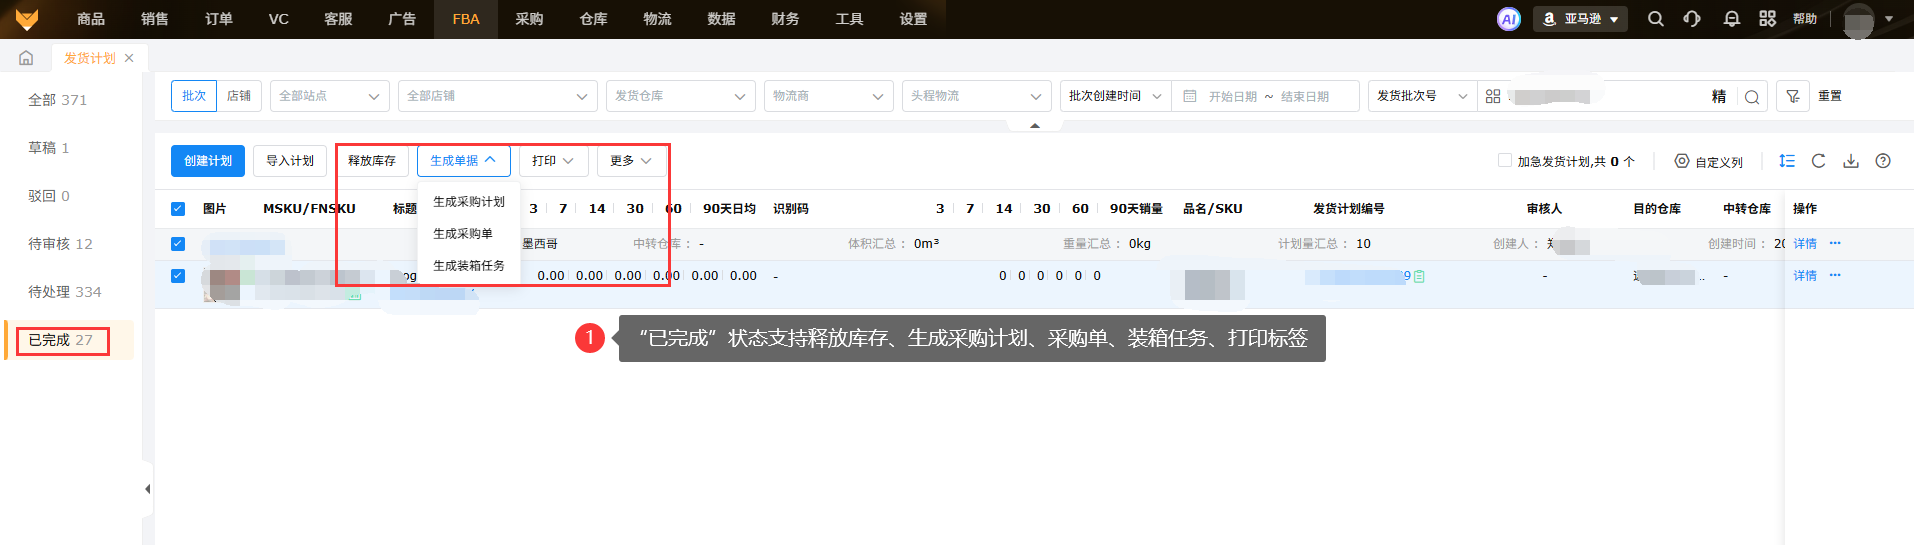
Task: Open the help question mark icon
Action: point(1883,161)
